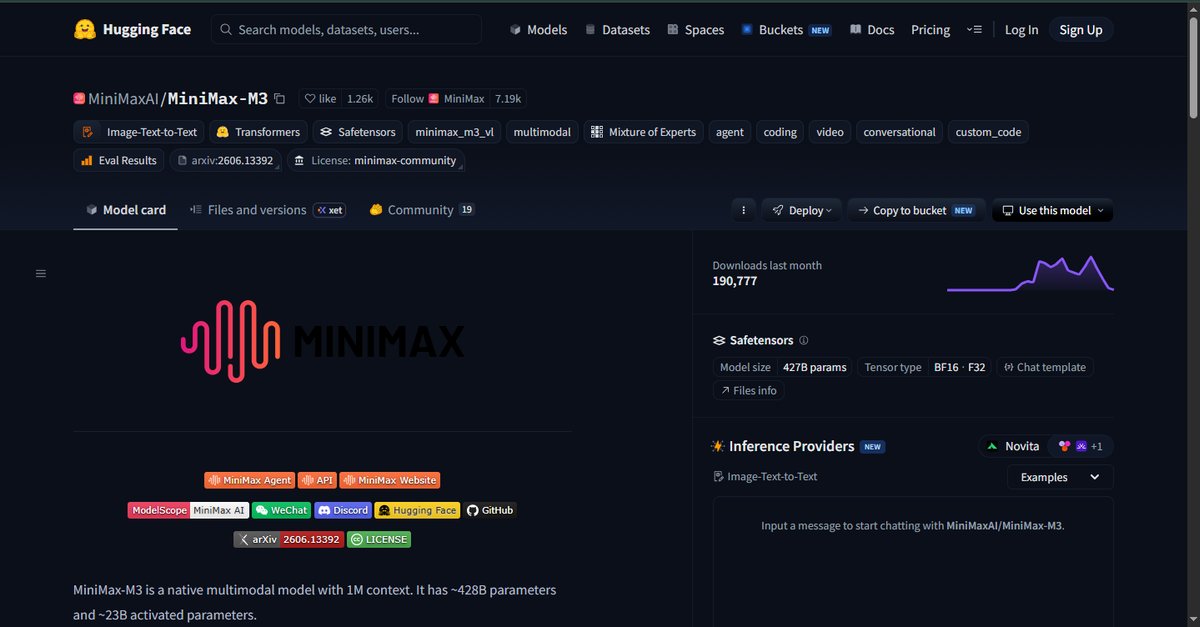Open the Hugging Face badge
1200x627 pixels.
pyautogui.click(x=417, y=510)
